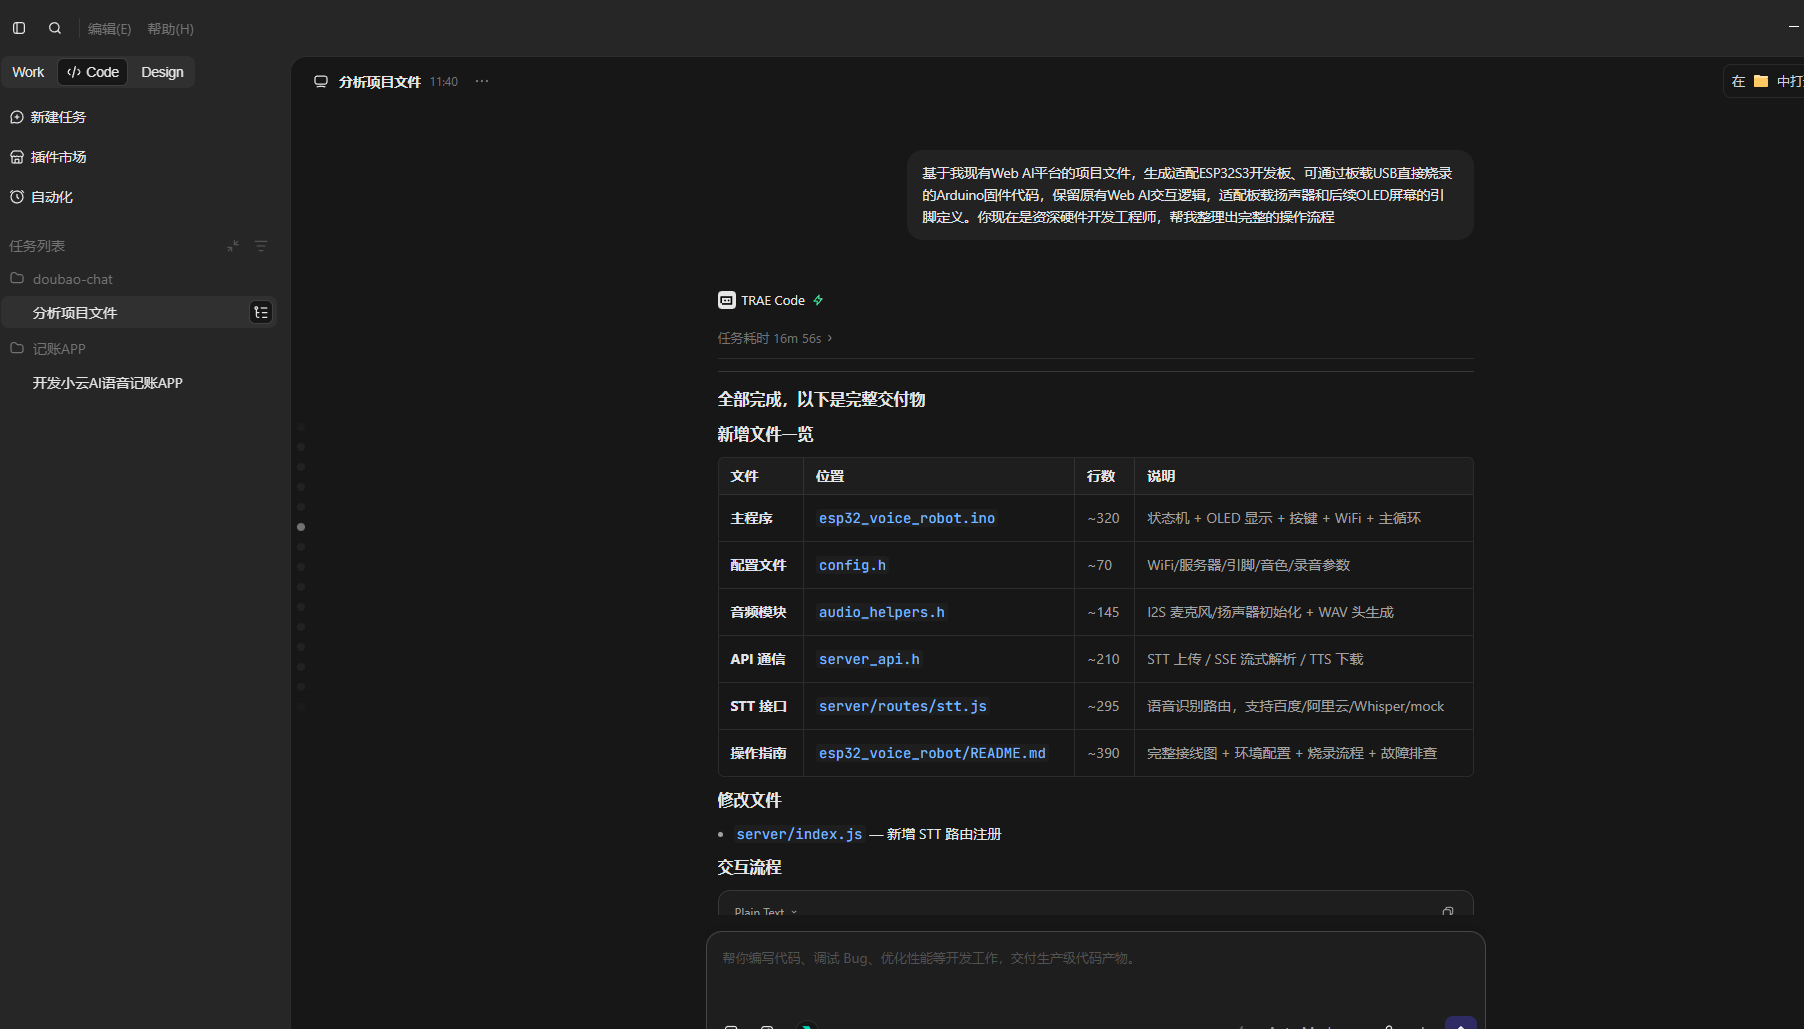The height and width of the screenshot is (1029, 1804).
Task: Click the 新增文件一览 heading
Action: 765,434
